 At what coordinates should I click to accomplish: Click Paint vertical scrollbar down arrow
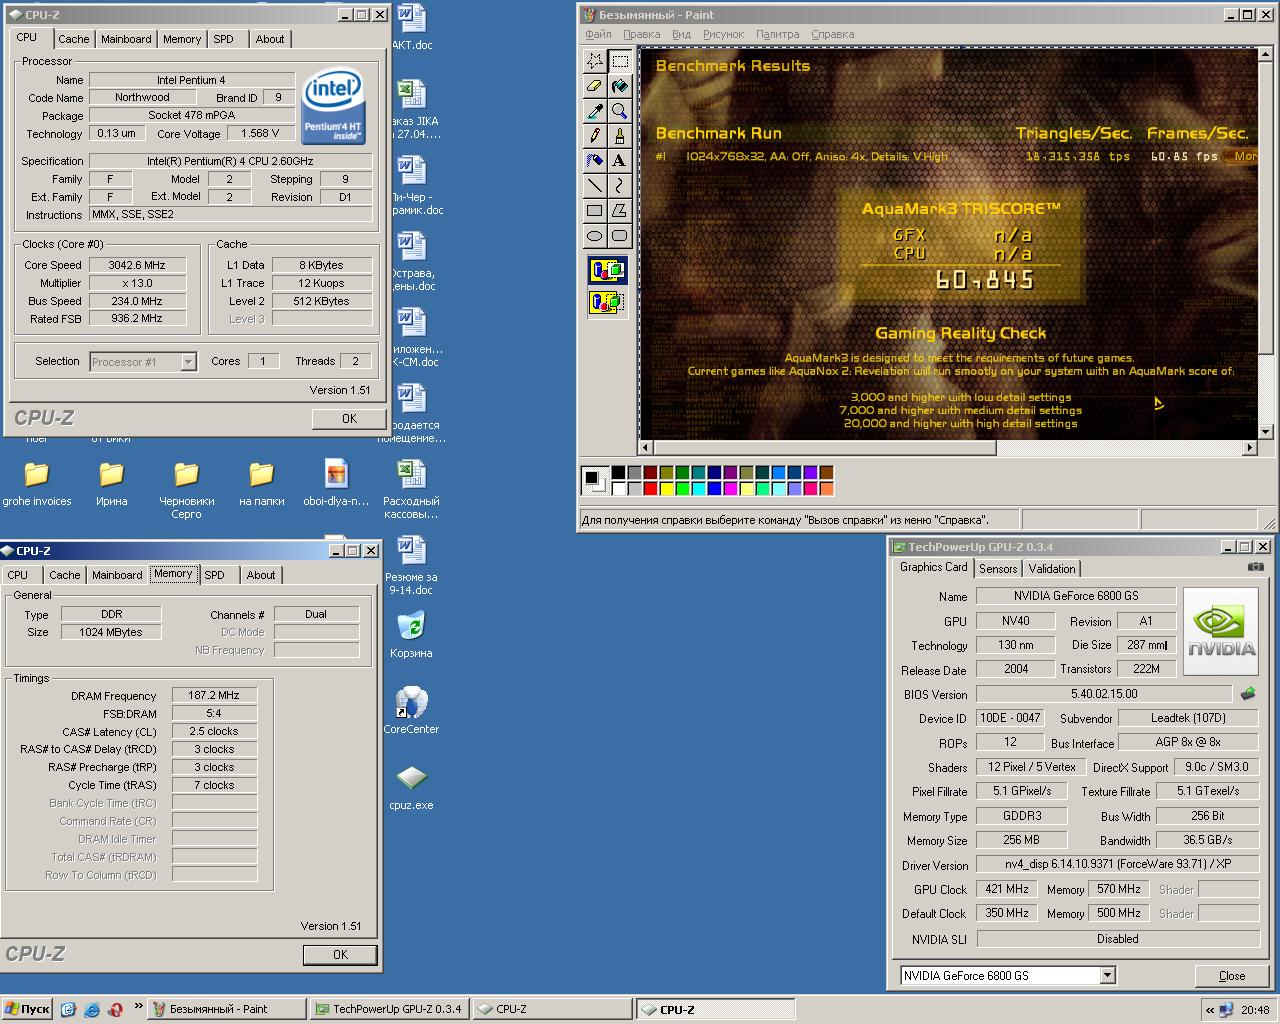tap(1265, 431)
